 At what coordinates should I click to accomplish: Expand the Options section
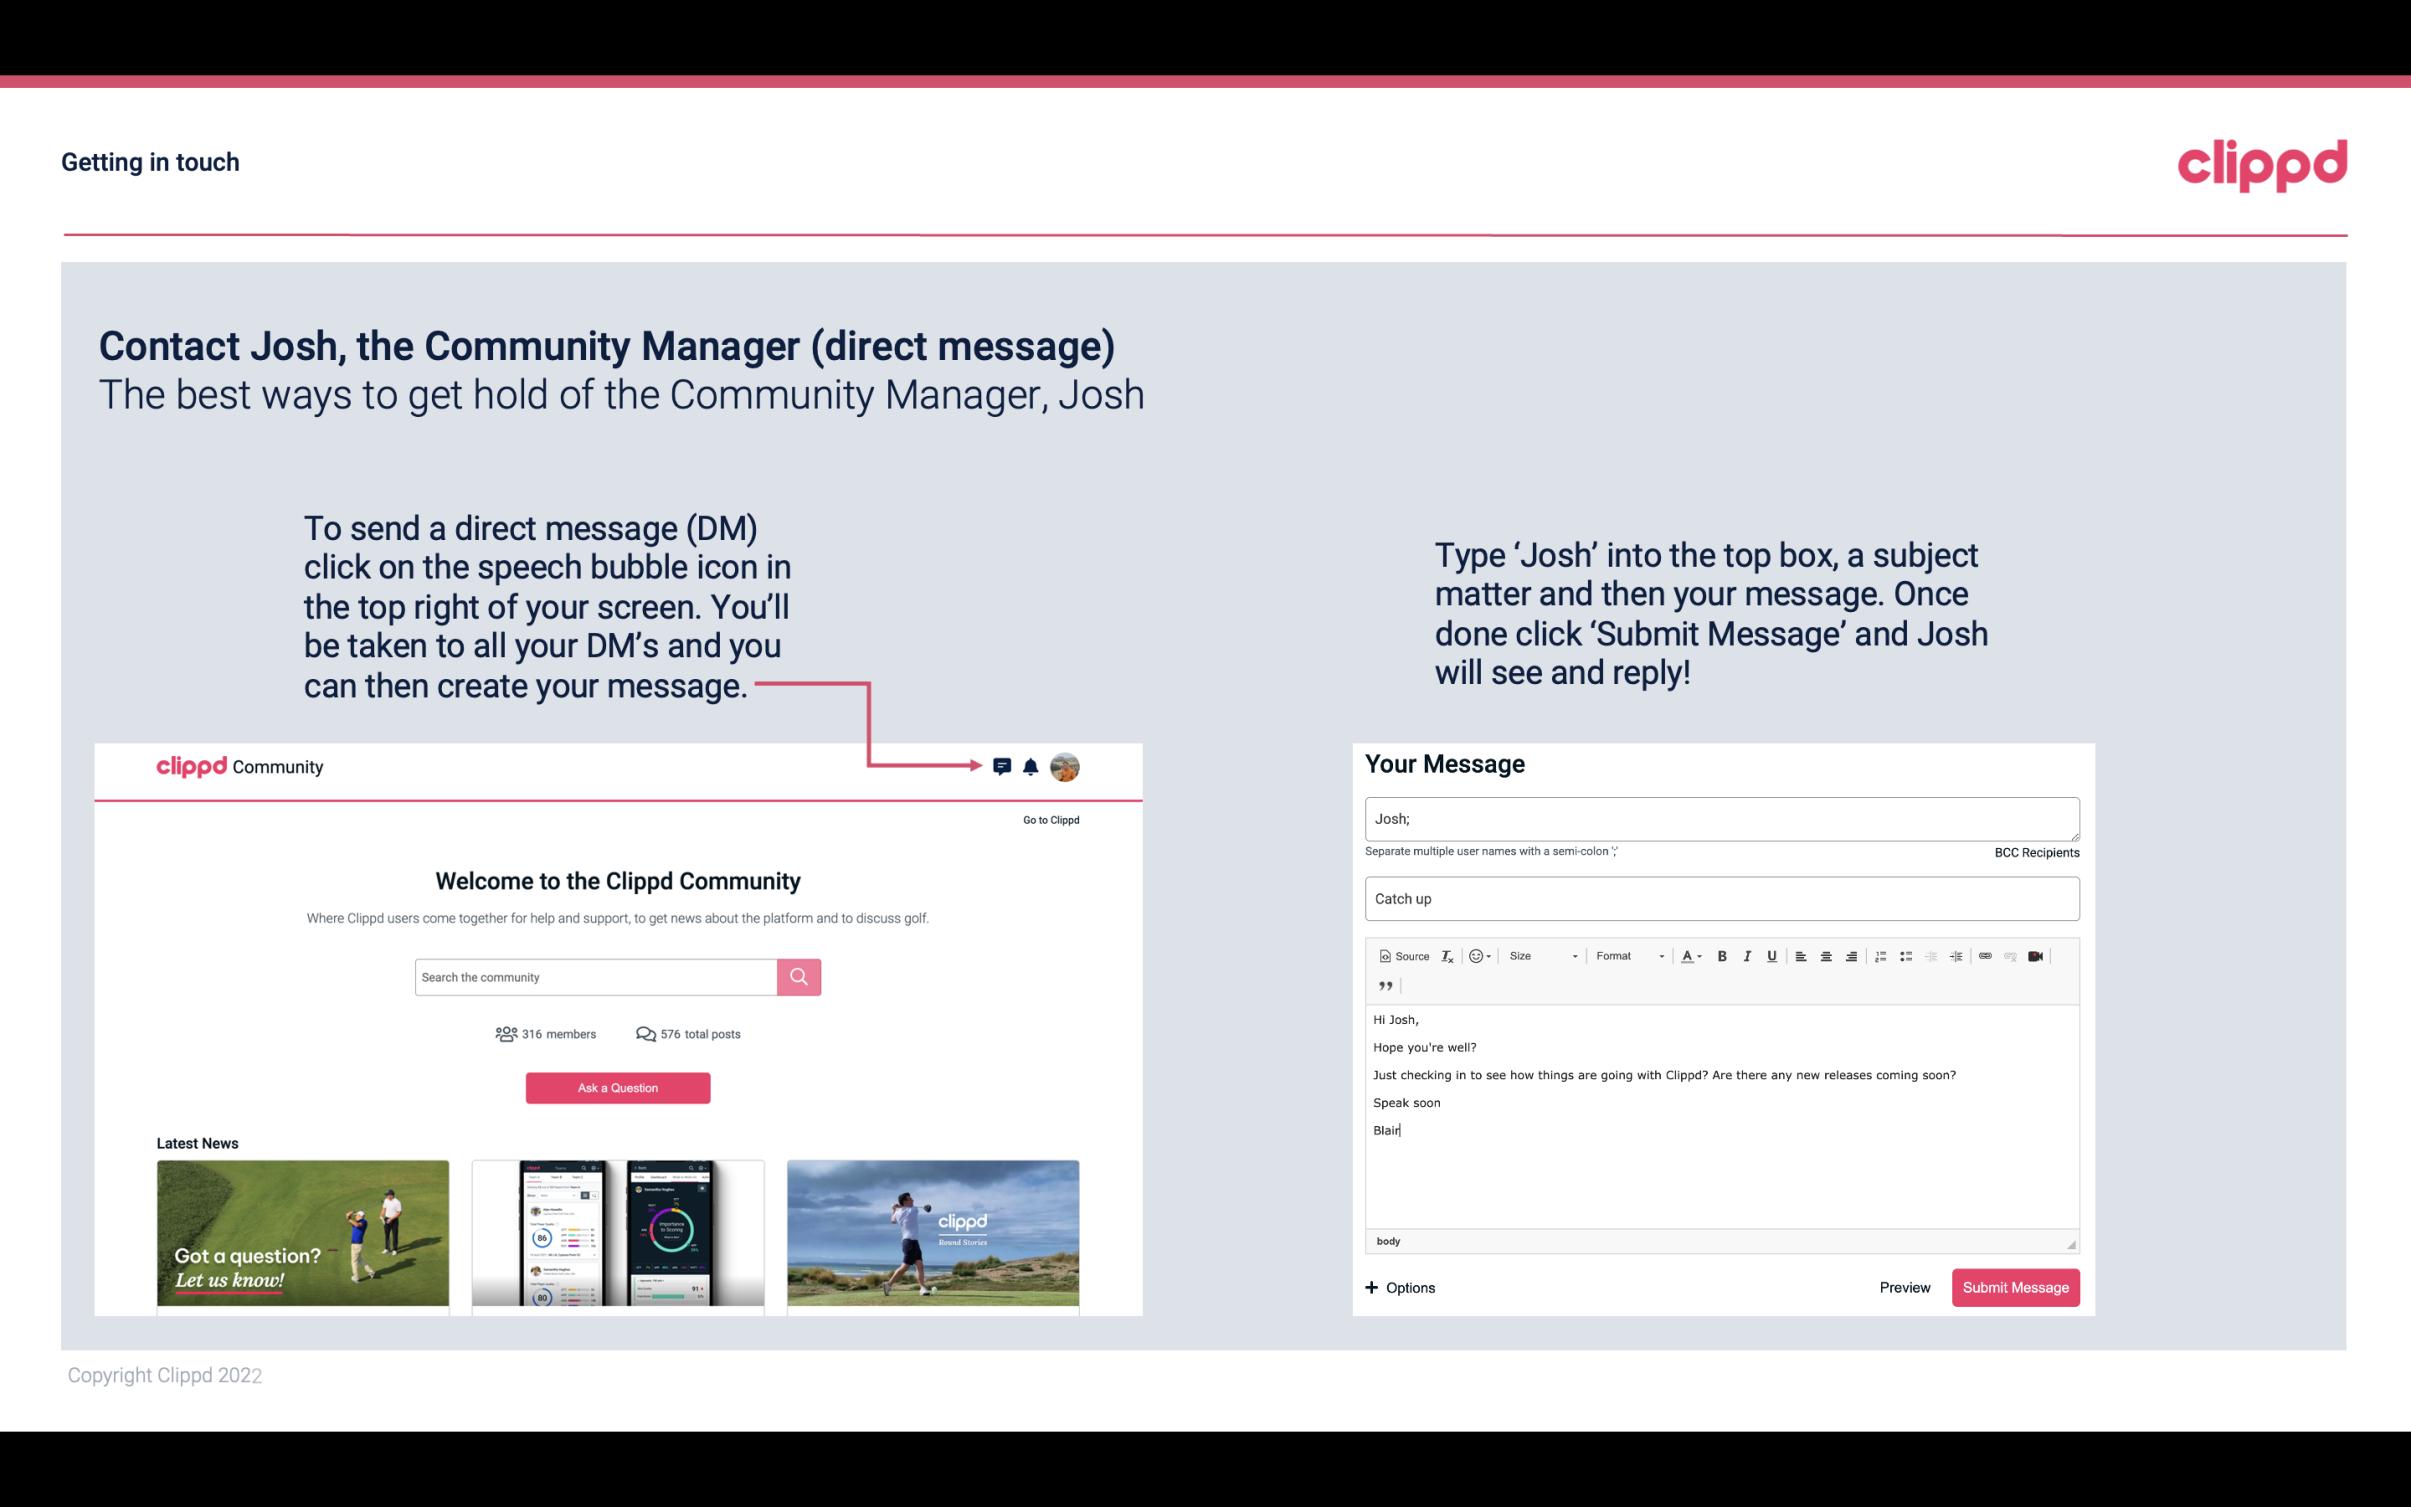(1397, 1287)
